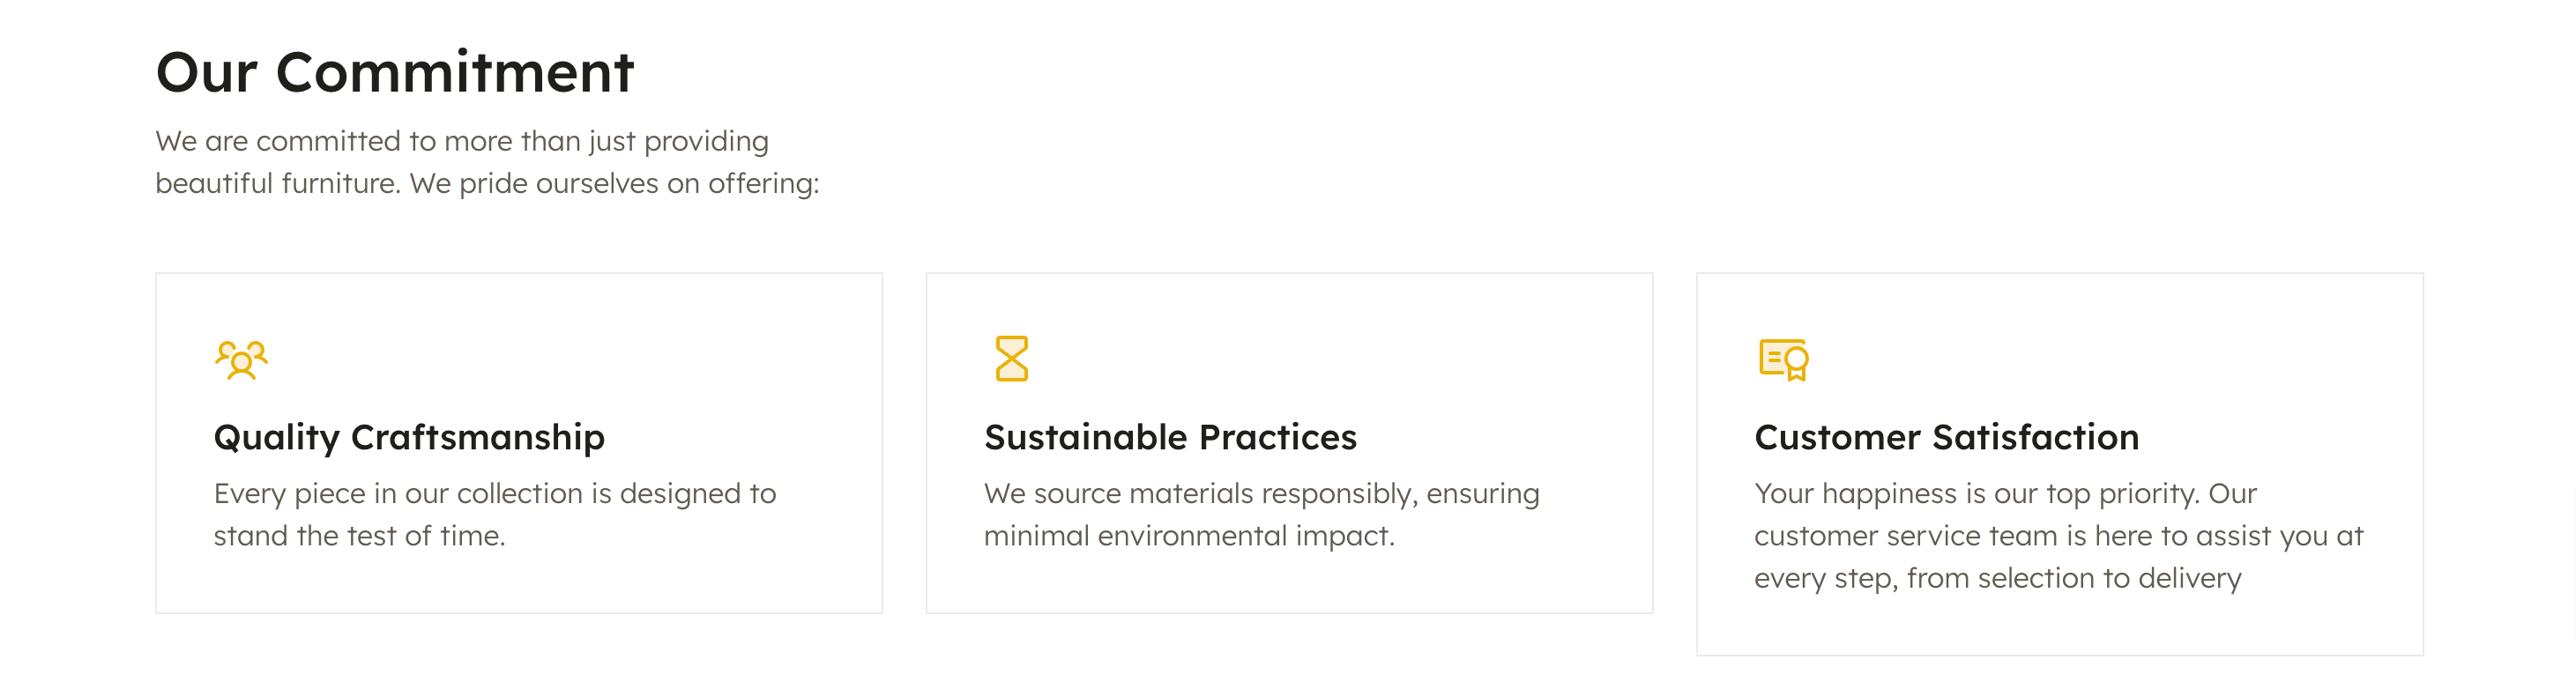Click the word 'furniture' in the intro paragraph
The height and width of the screenshot is (689, 2576).
pos(340,183)
